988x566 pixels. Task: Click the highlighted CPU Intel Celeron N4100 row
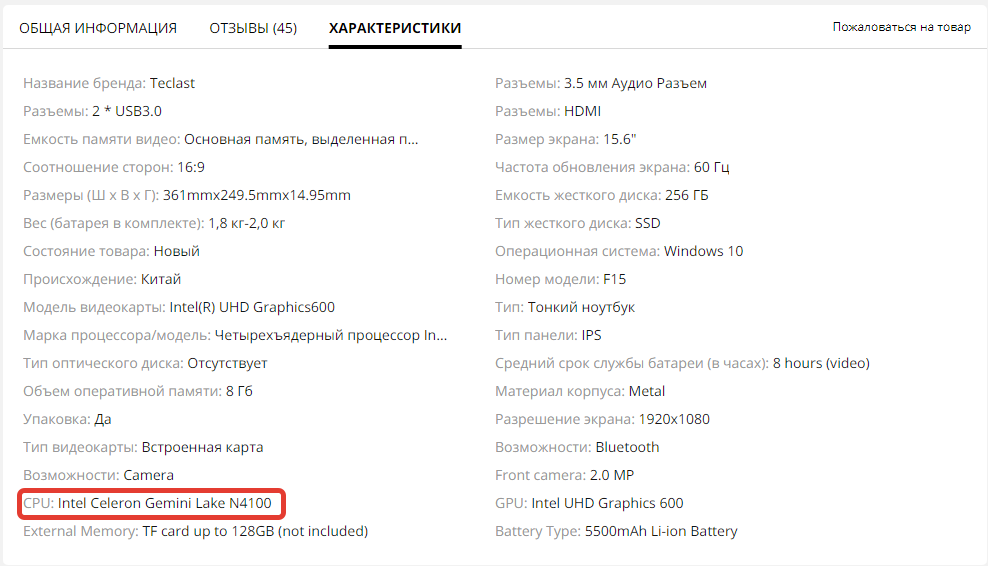pyautogui.click(x=147, y=503)
